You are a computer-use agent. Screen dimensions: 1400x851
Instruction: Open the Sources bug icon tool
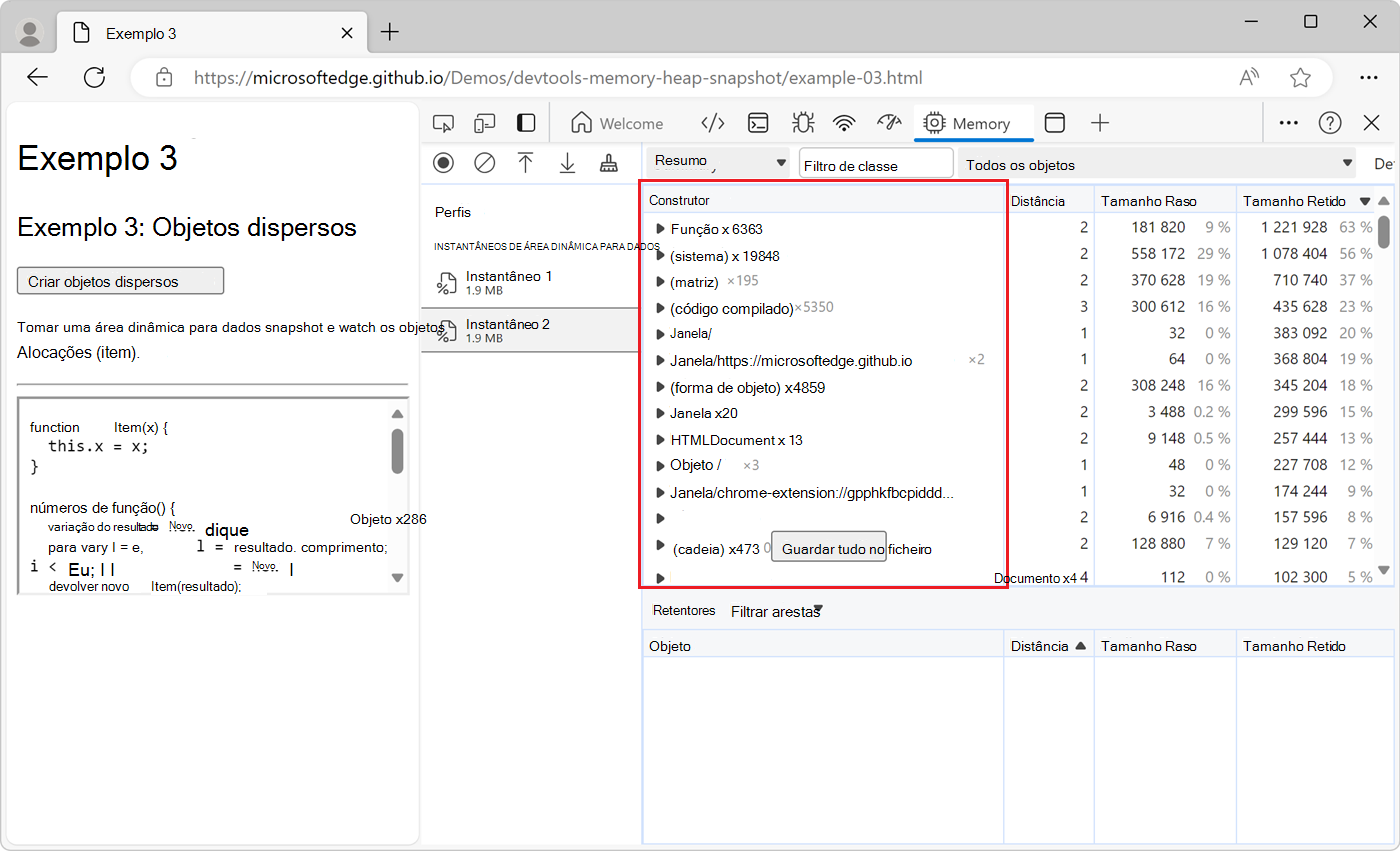(x=802, y=123)
